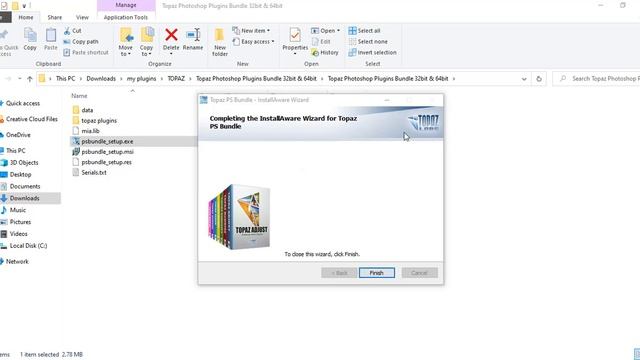Open History in the ribbon

point(325,53)
